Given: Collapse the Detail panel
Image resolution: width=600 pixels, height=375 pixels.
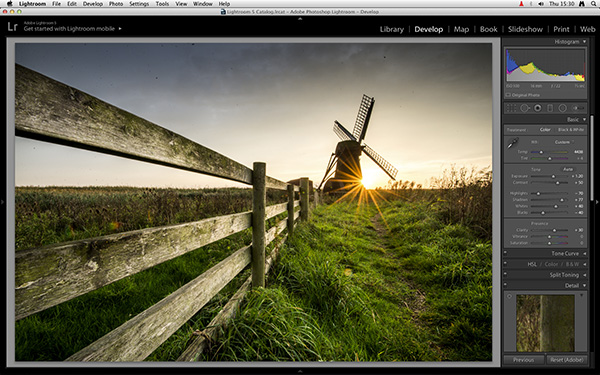Looking at the screenshot, I should pyautogui.click(x=584, y=285).
